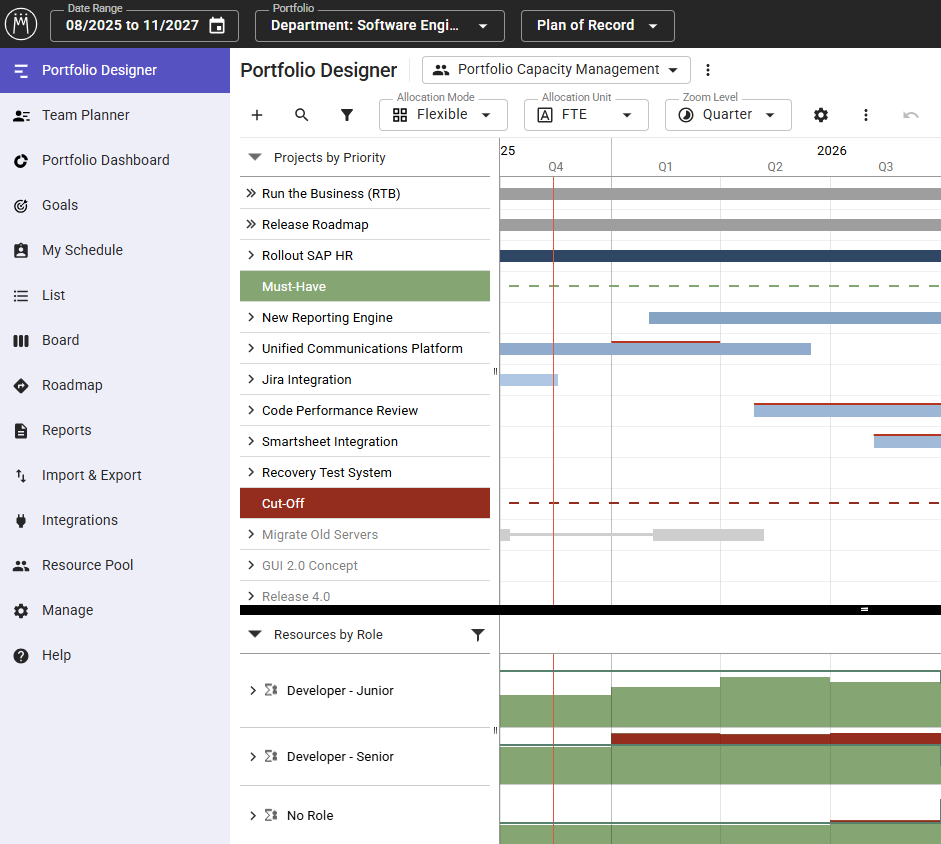The height and width of the screenshot is (844, 941).
Task: Click the Must-Have priority row
Action: (365, 287)
